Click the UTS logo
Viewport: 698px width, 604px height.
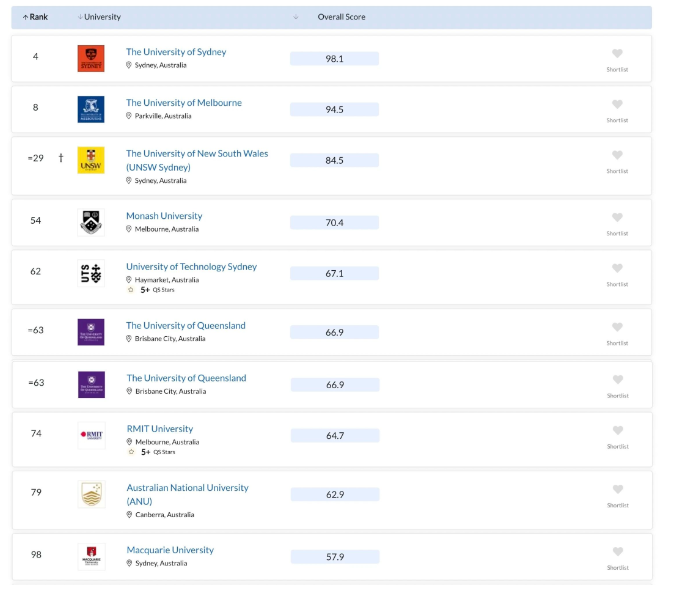point(91,273)
